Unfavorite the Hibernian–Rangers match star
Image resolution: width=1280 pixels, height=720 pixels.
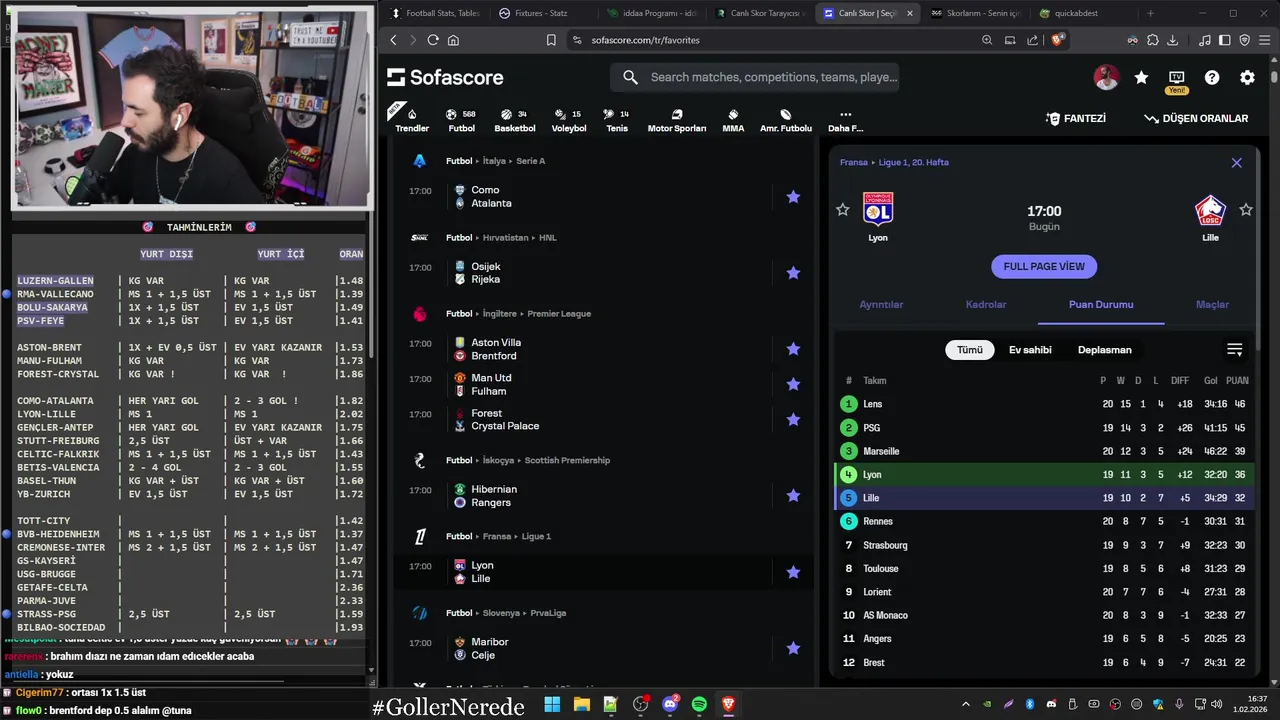pos(793,496)
